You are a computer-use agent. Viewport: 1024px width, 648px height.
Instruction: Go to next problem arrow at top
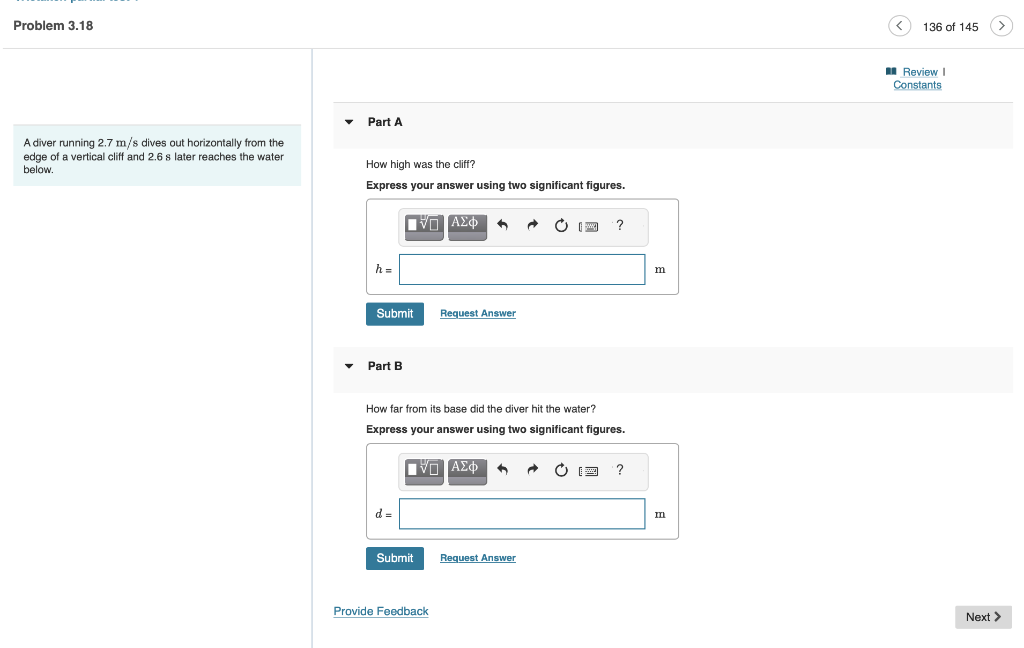pos(1001,26)
